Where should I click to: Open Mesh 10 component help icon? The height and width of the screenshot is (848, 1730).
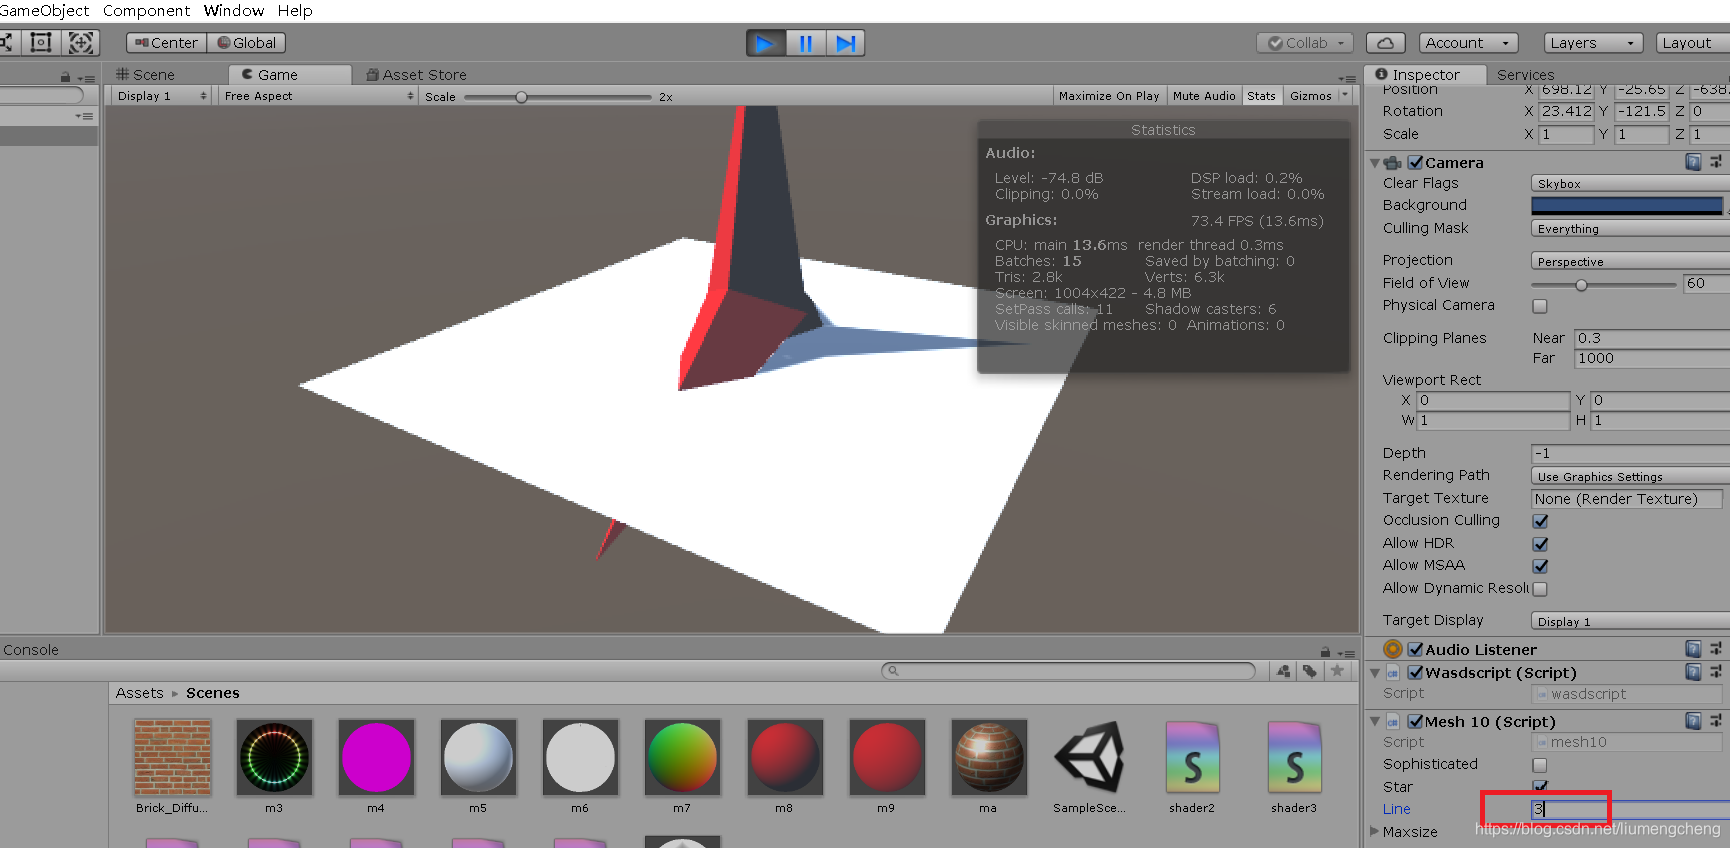(x=1693, y=721)
